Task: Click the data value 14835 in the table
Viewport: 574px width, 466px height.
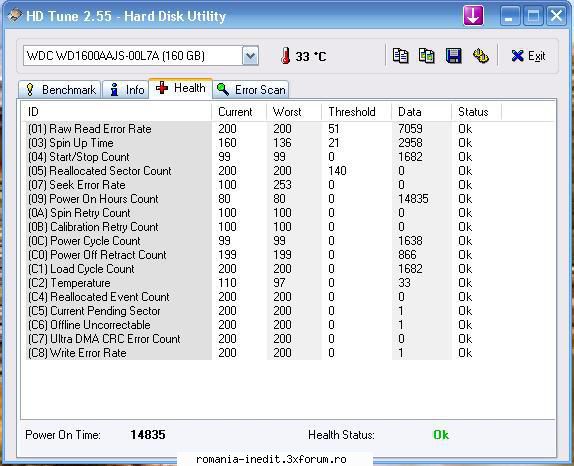Action: click(413, 199)
